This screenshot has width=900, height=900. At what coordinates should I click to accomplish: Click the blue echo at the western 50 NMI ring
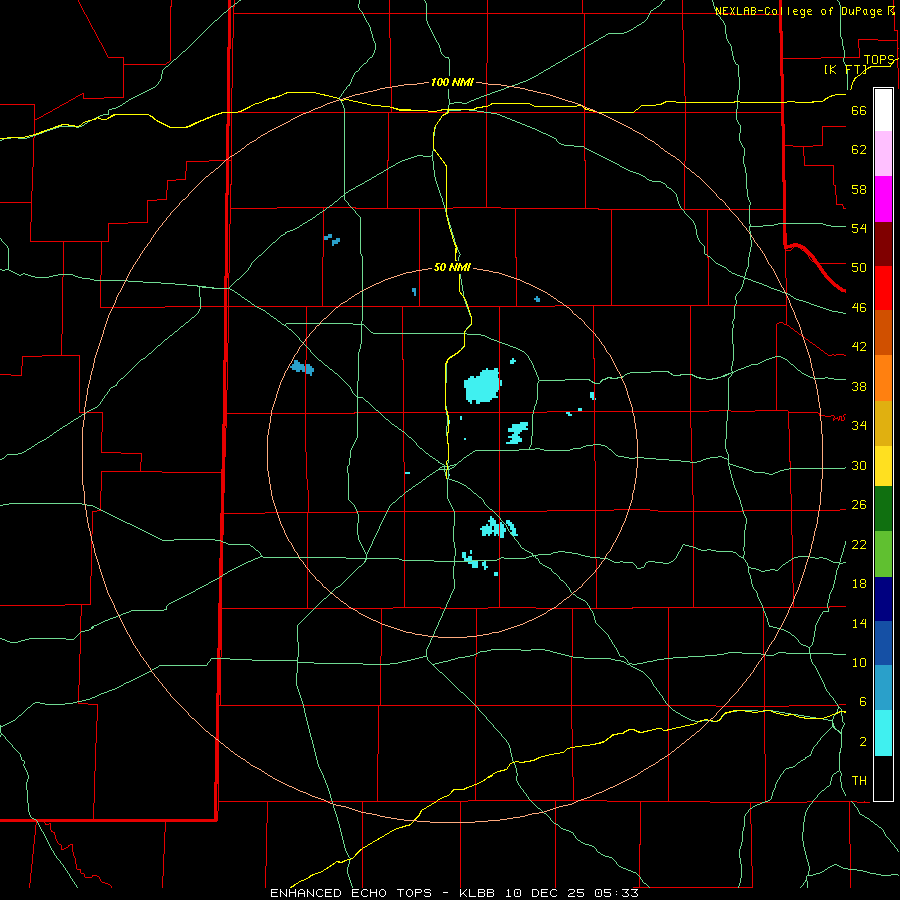(302, 367)
